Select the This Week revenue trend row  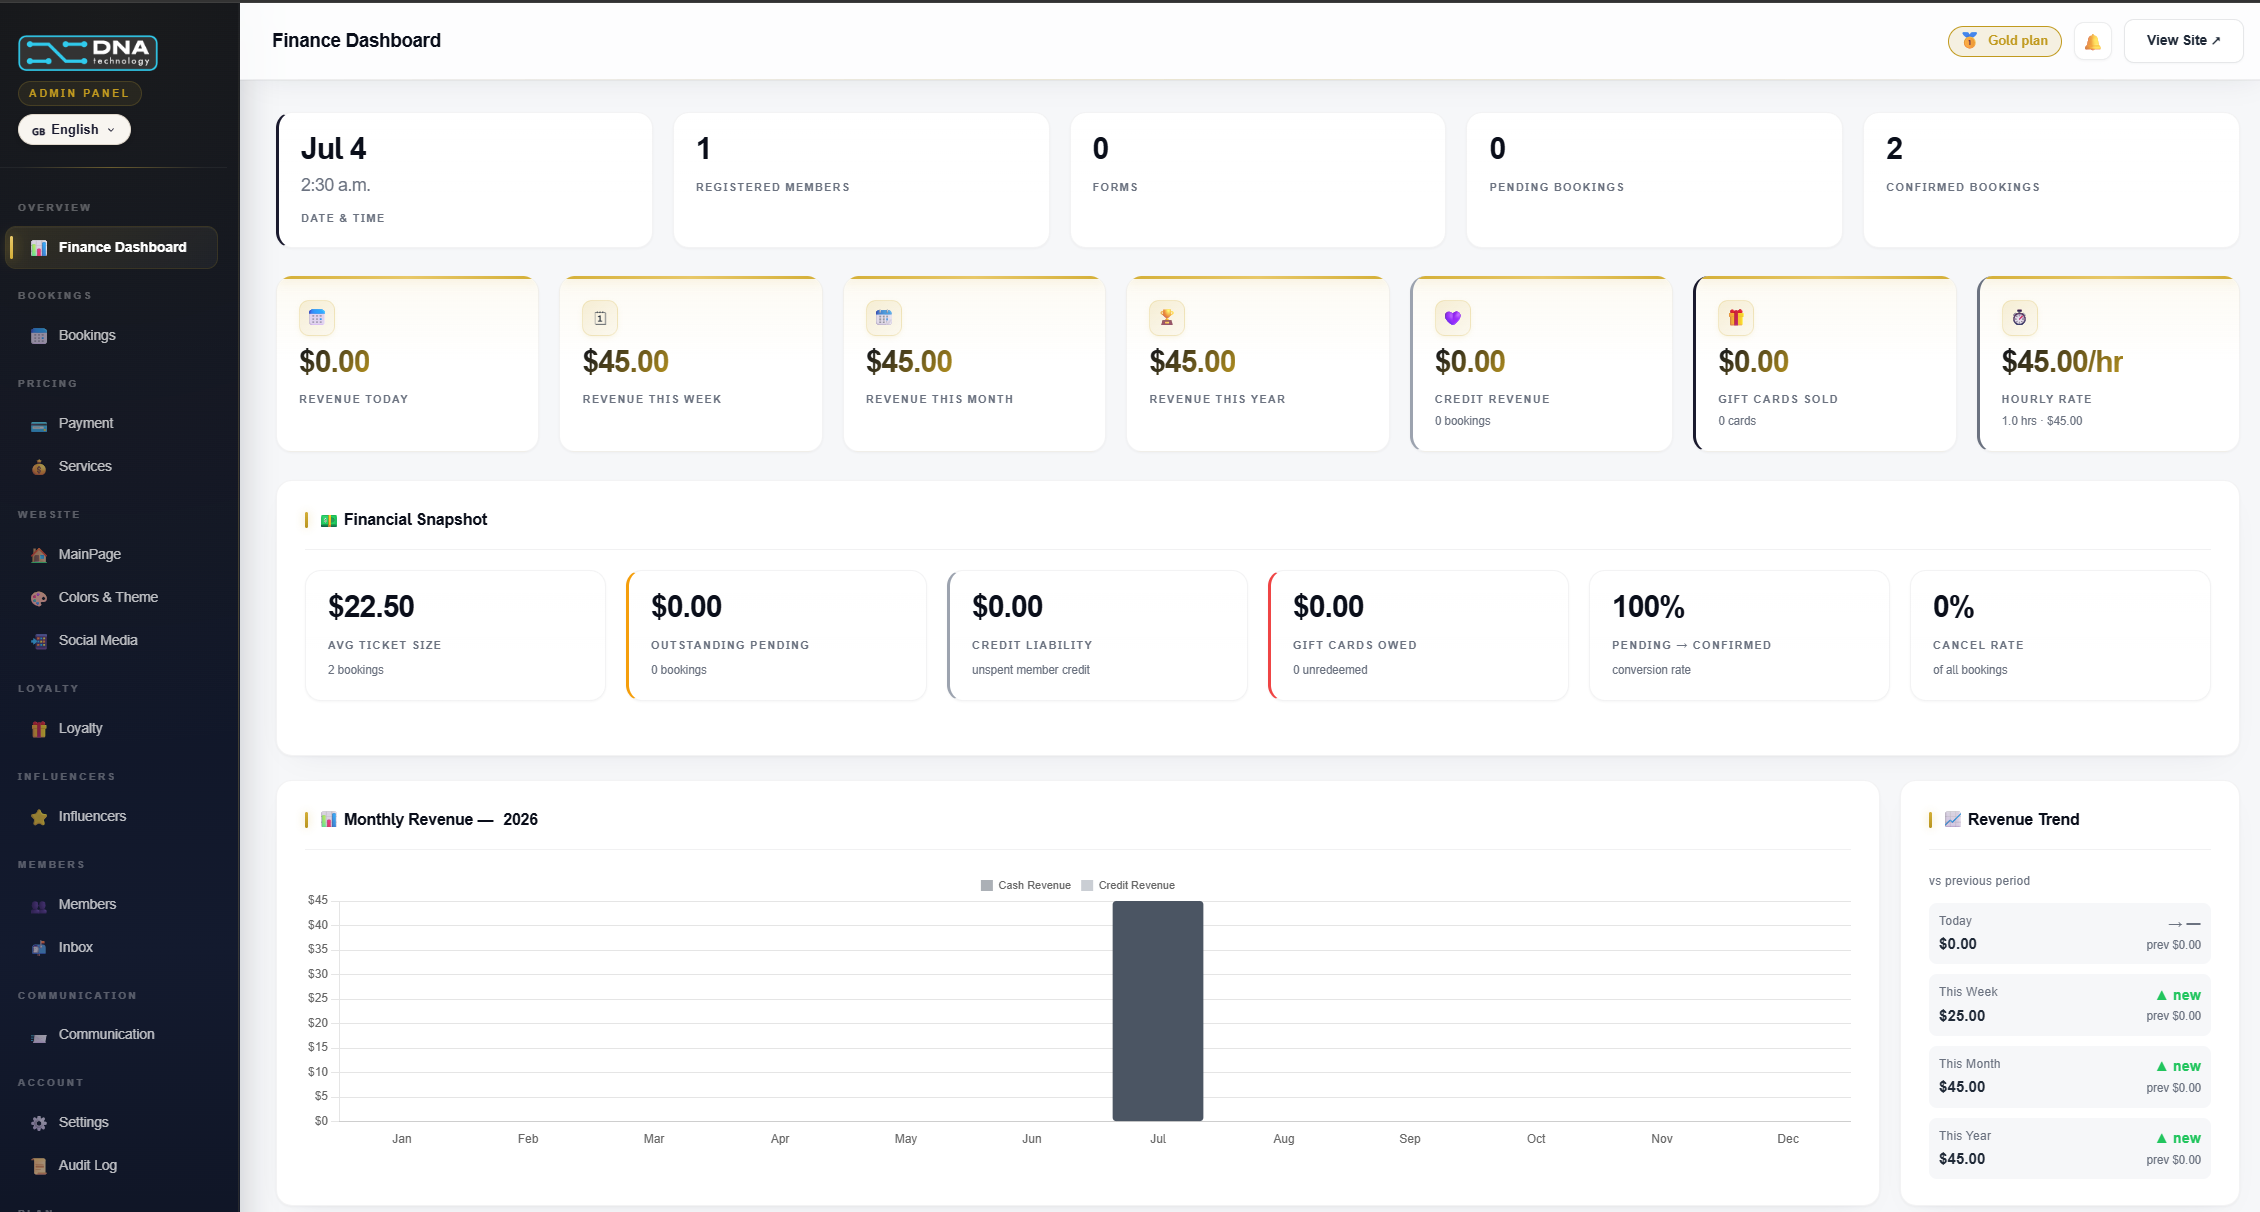(x=2069, y=1005)
